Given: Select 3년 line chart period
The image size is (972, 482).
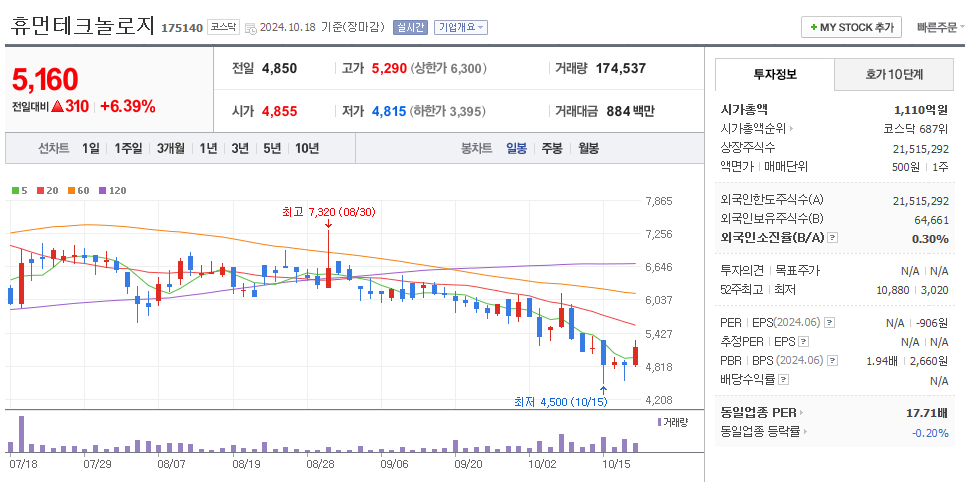Looking at the screenshot, I should 240,149.
